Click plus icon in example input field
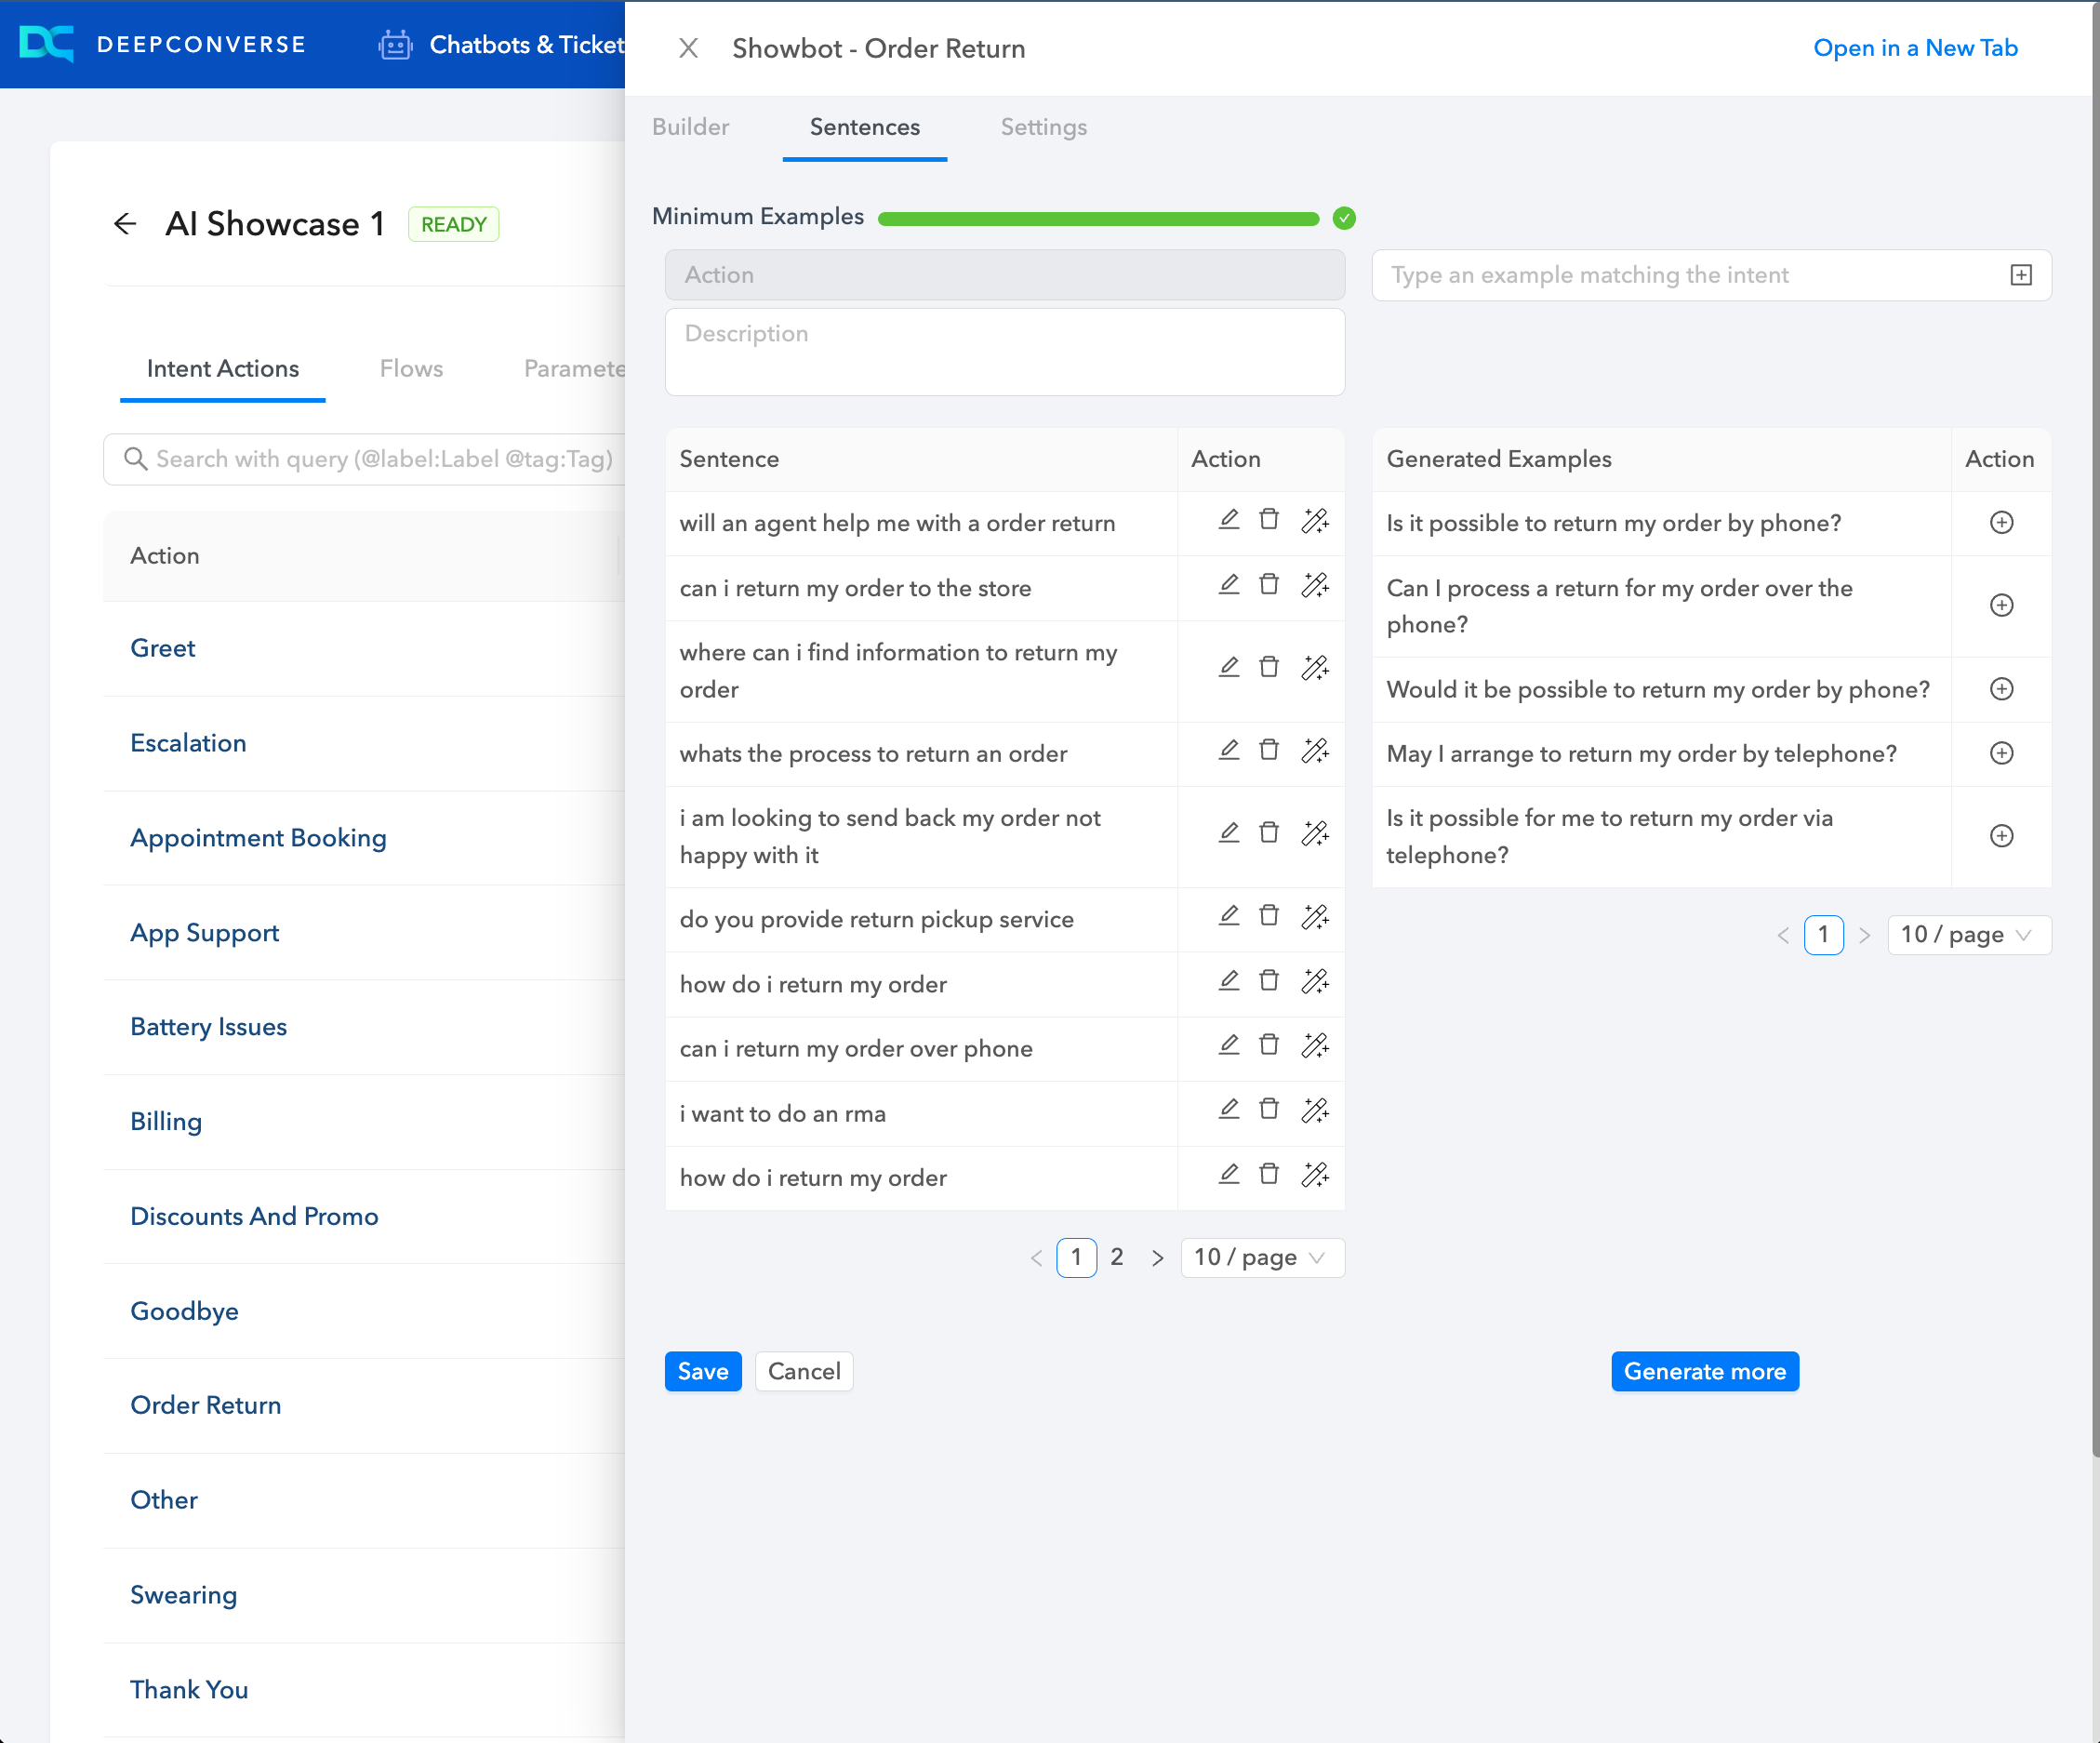Viewport: 2100px width, 1743px height. click(x=2020, y=275)
